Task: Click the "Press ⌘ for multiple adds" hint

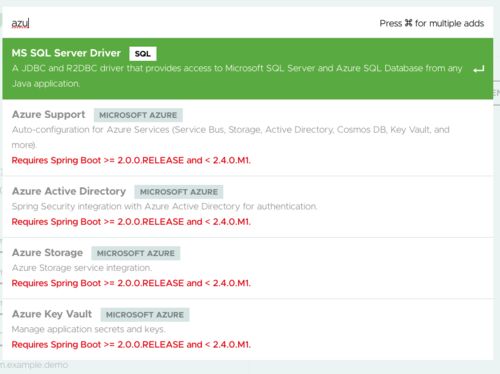Action: 432,23
